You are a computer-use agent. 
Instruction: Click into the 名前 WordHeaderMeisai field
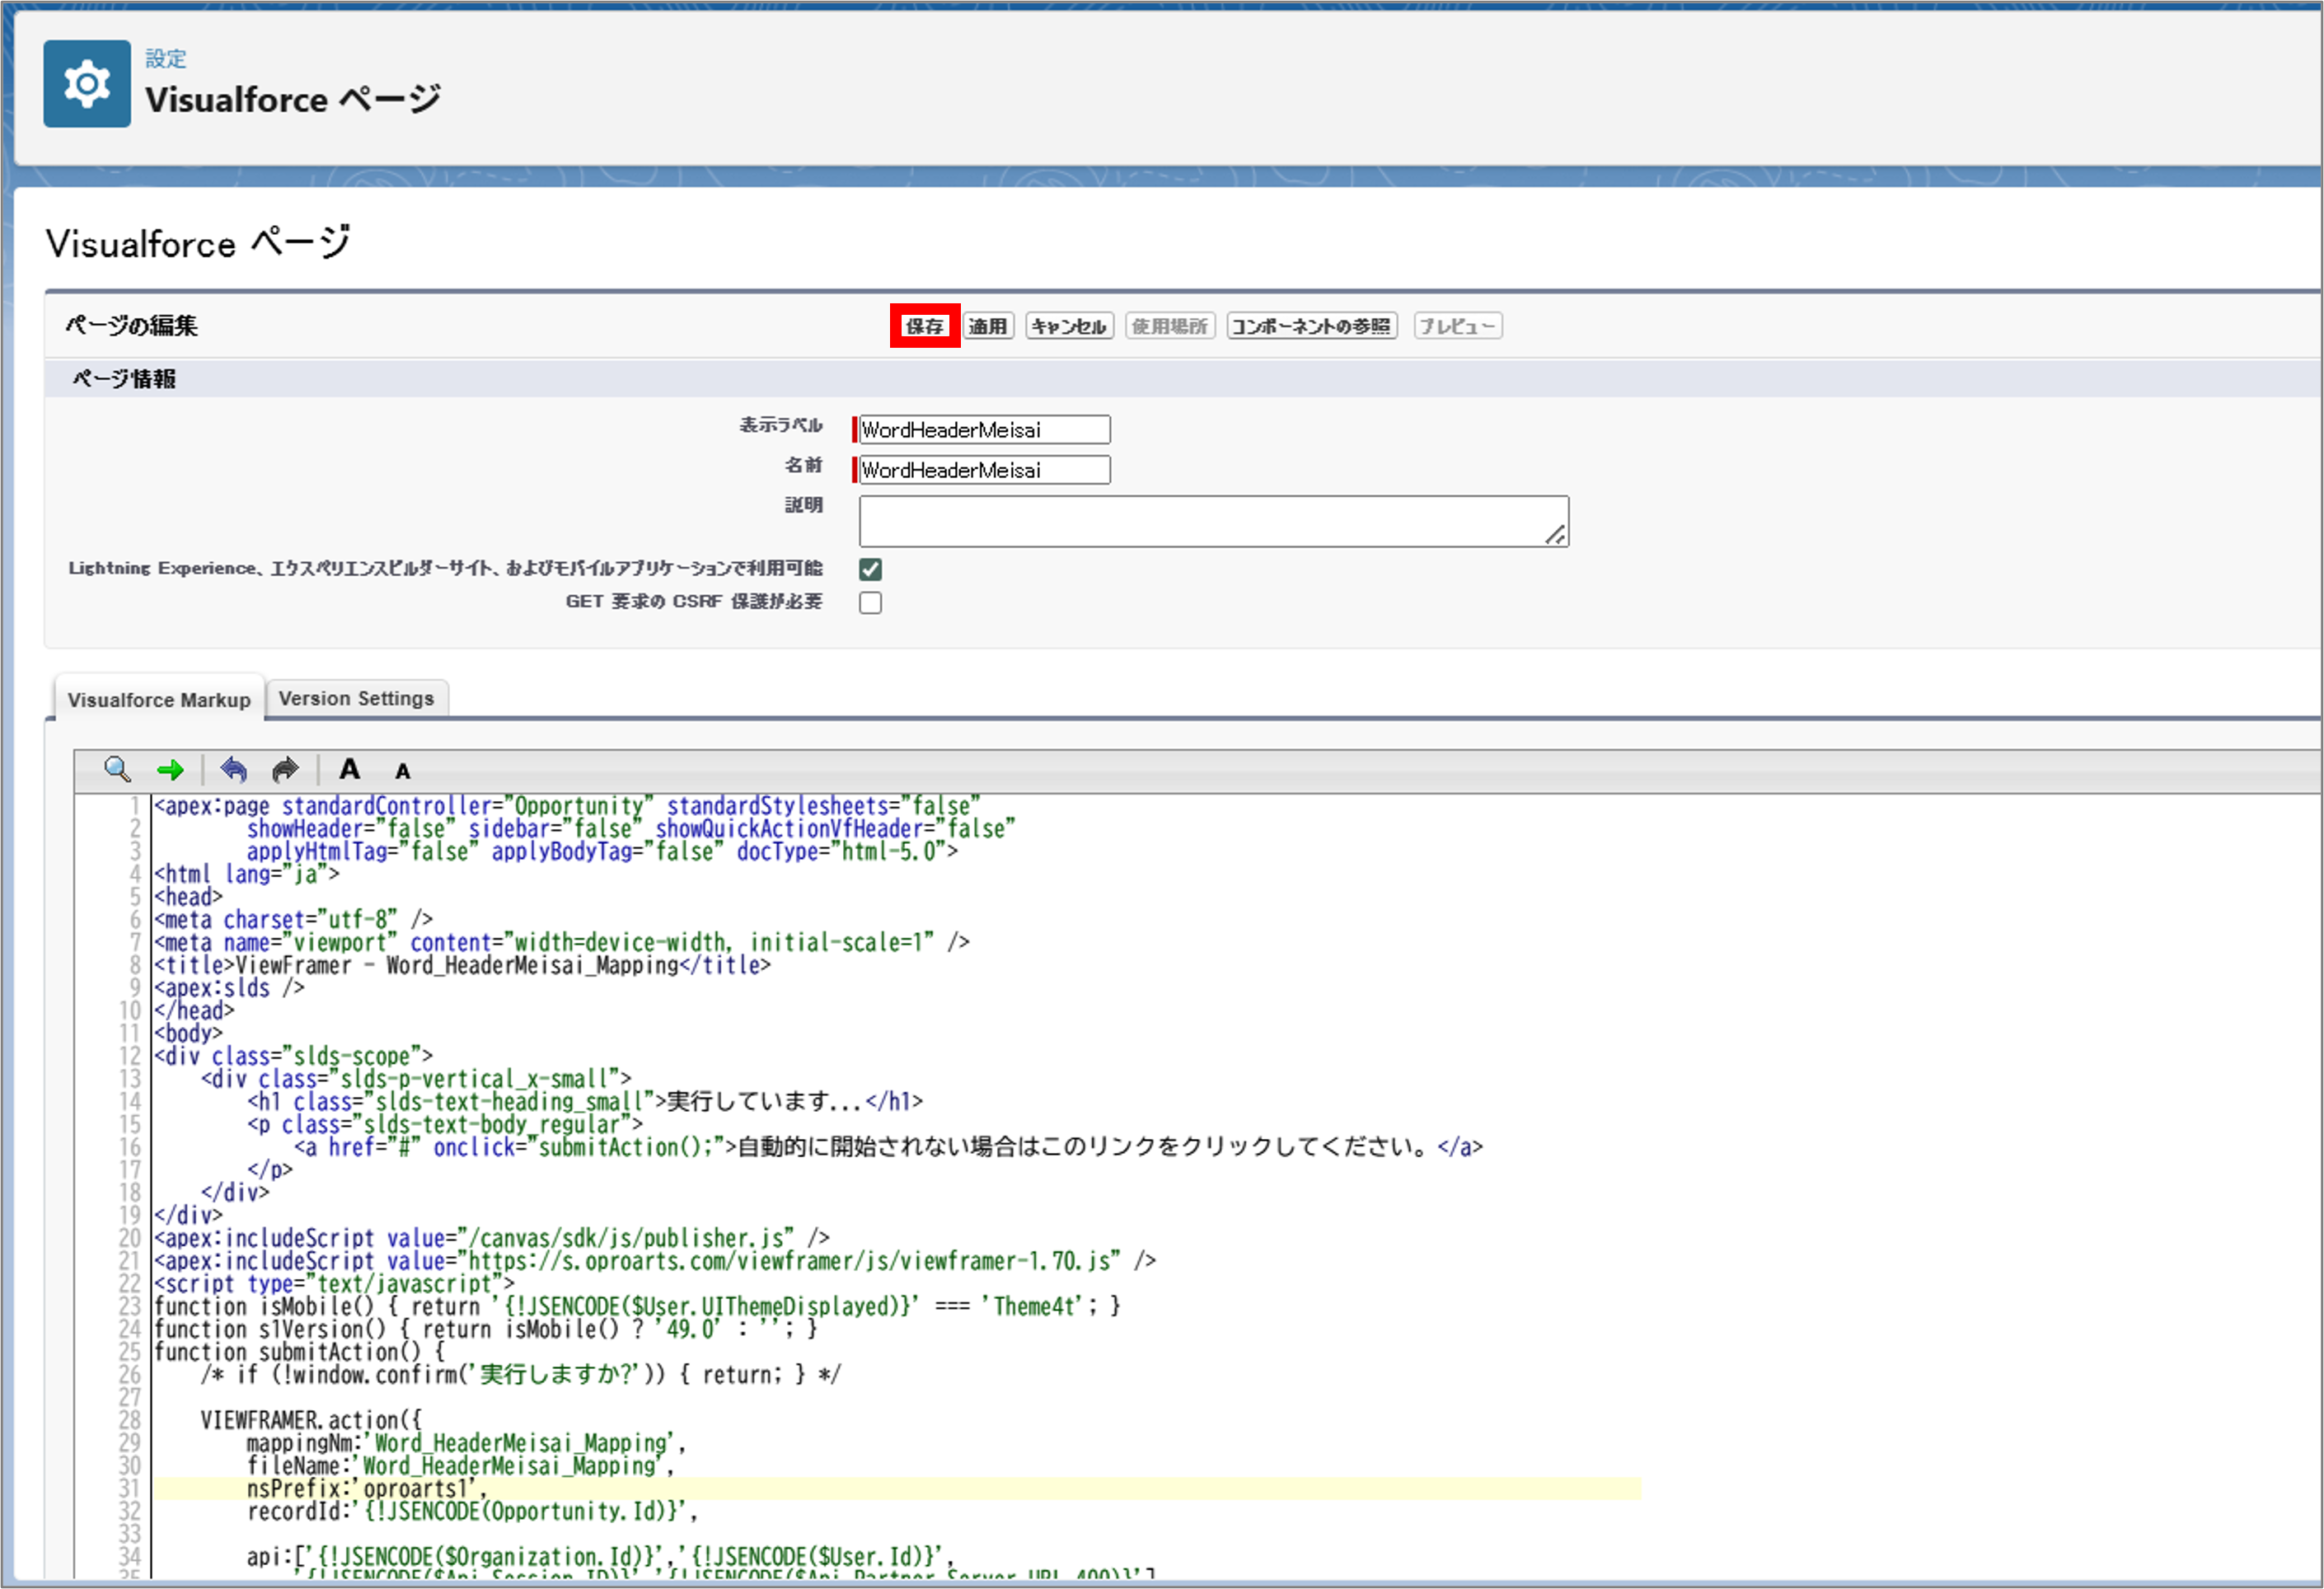[983, 470]
